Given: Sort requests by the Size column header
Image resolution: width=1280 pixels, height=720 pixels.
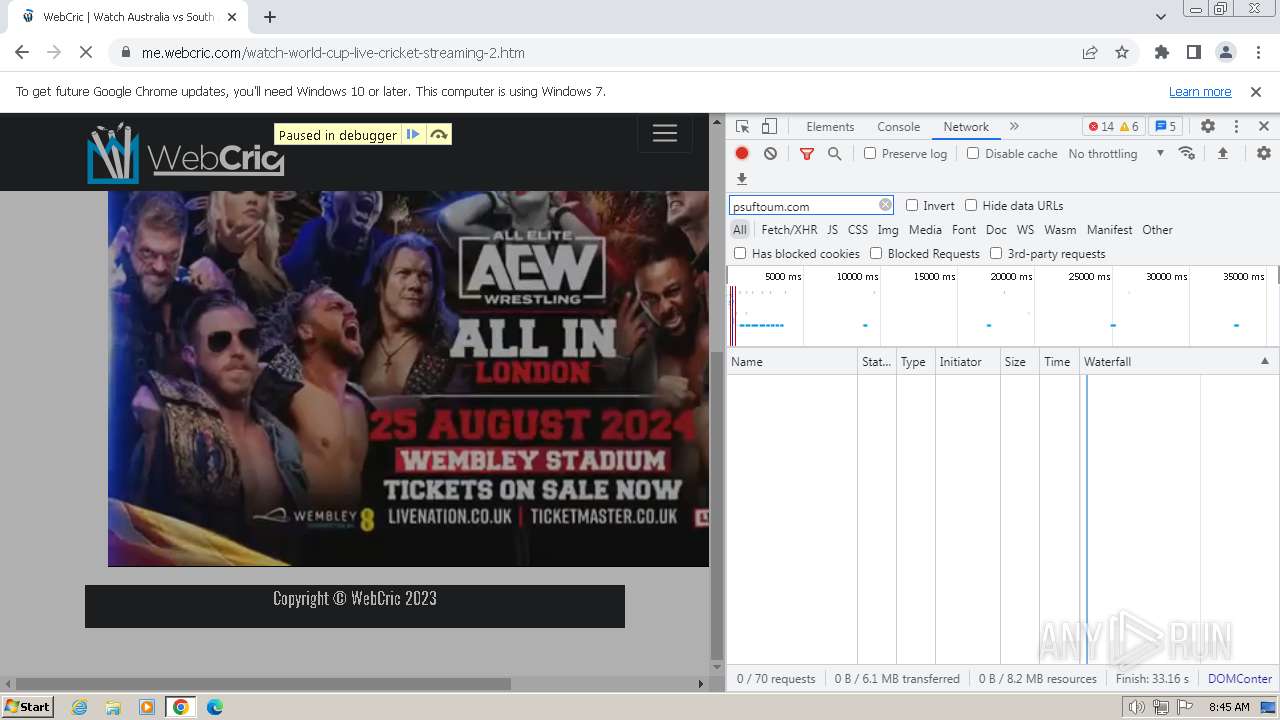Looking at the screenshot, I should [1020, 361].
